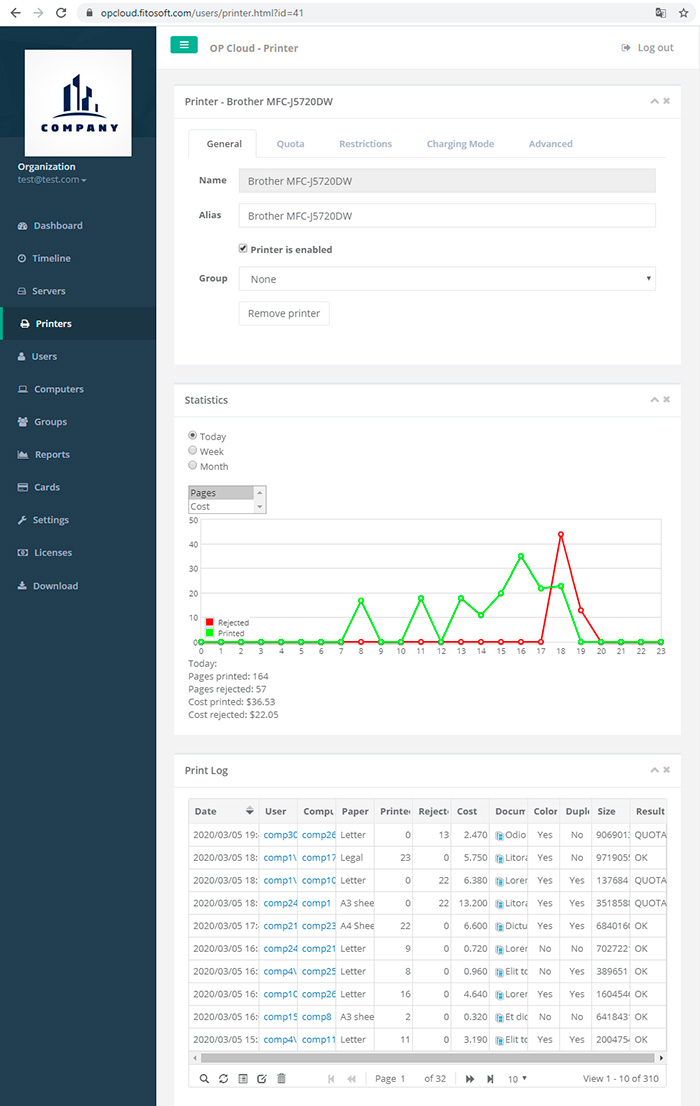Collapse the Statistics panel with its chevron
This screenshot has height=1106, width=700.
(654, 400)
